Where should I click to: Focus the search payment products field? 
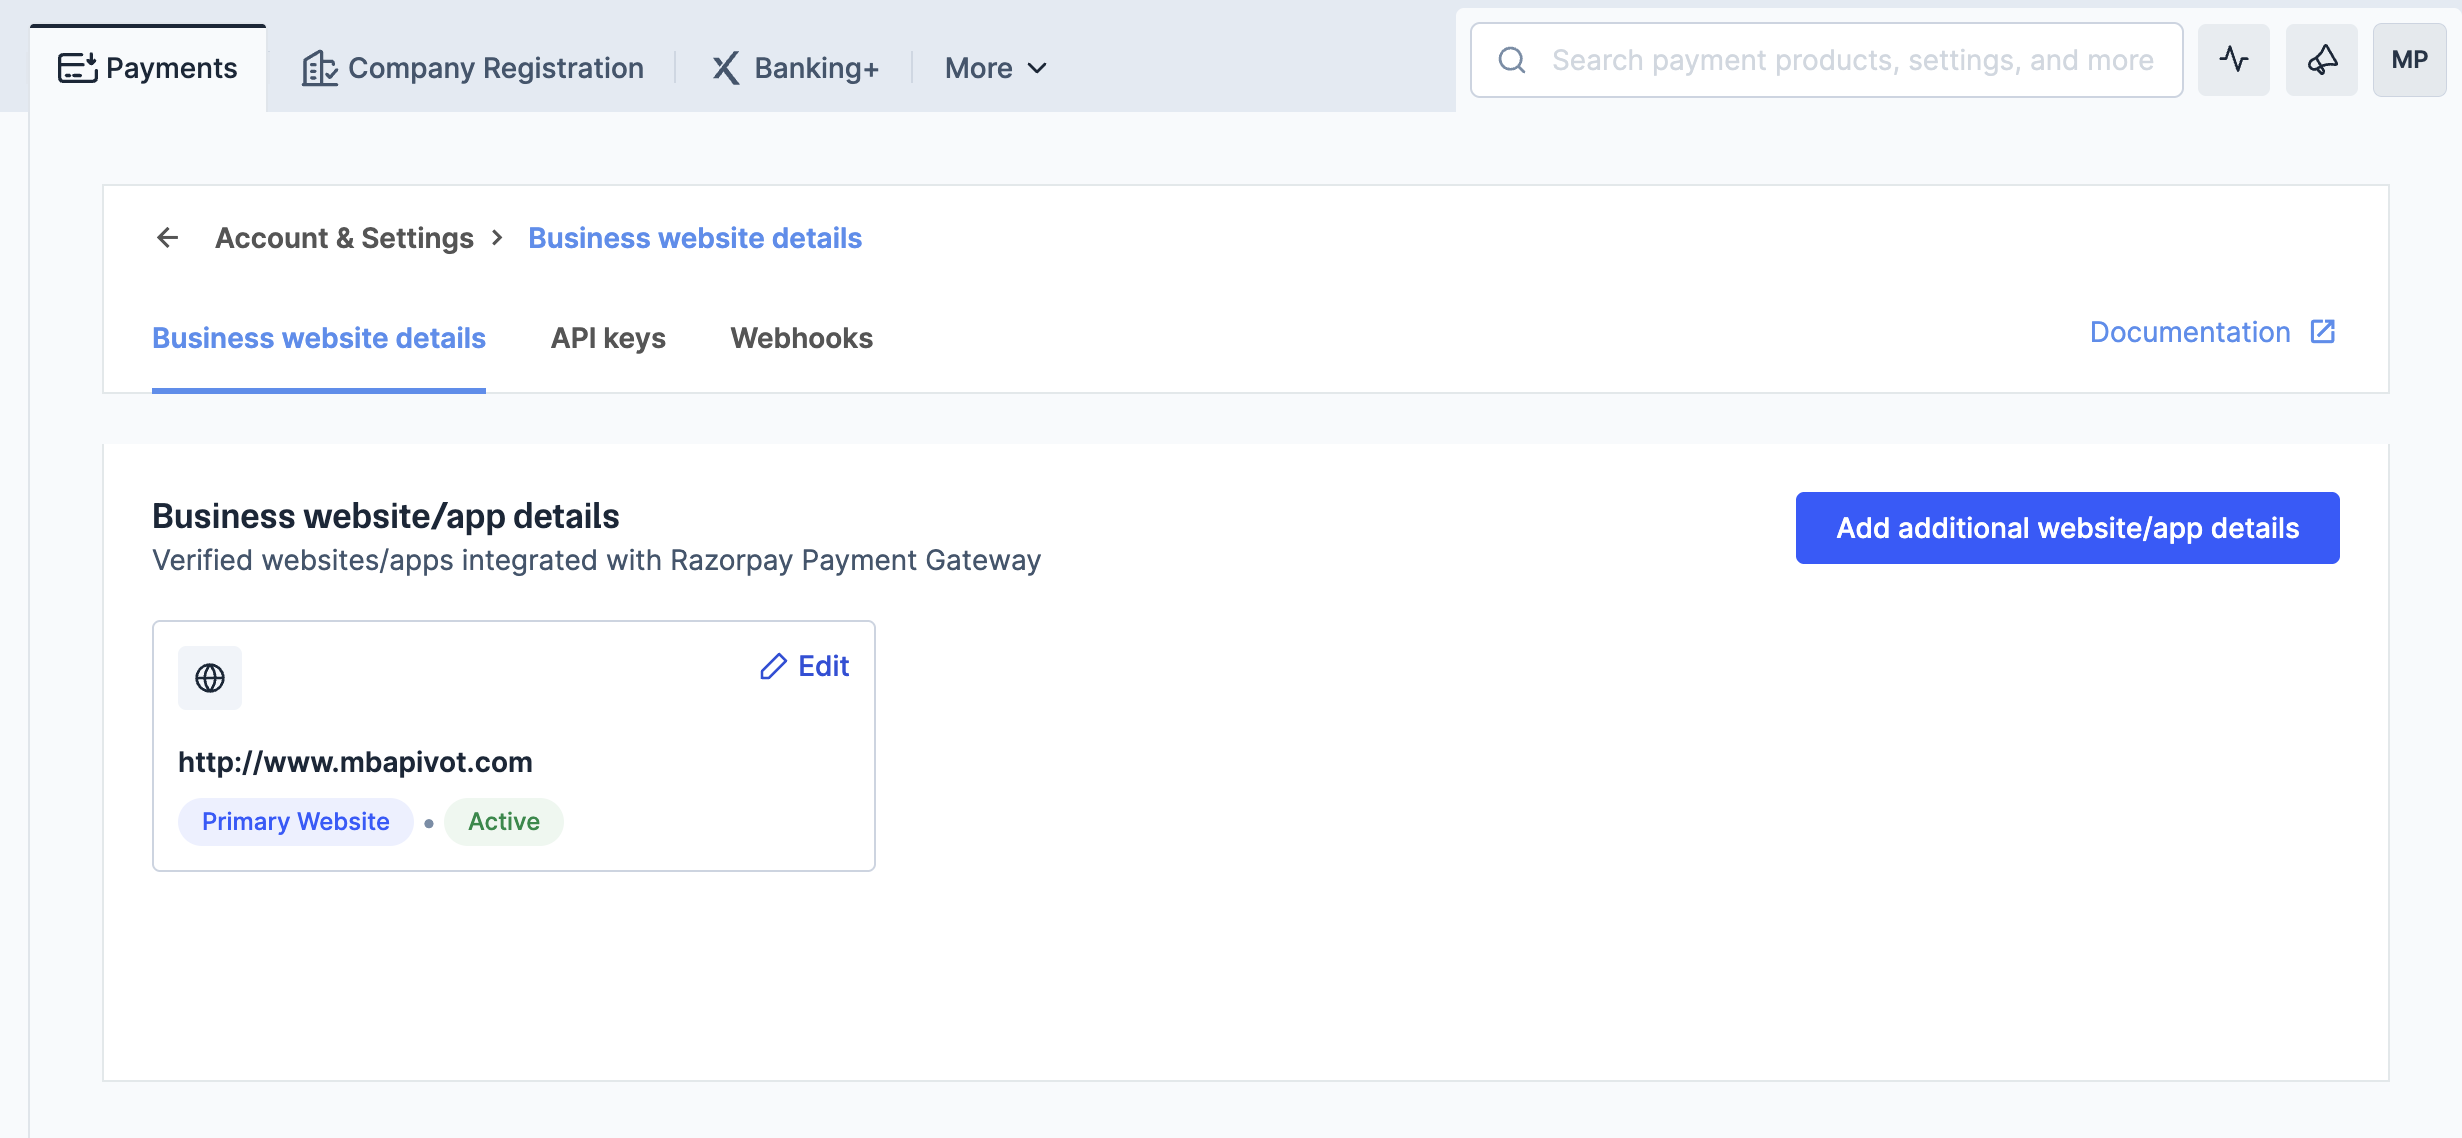click(x=1850, y=60)
